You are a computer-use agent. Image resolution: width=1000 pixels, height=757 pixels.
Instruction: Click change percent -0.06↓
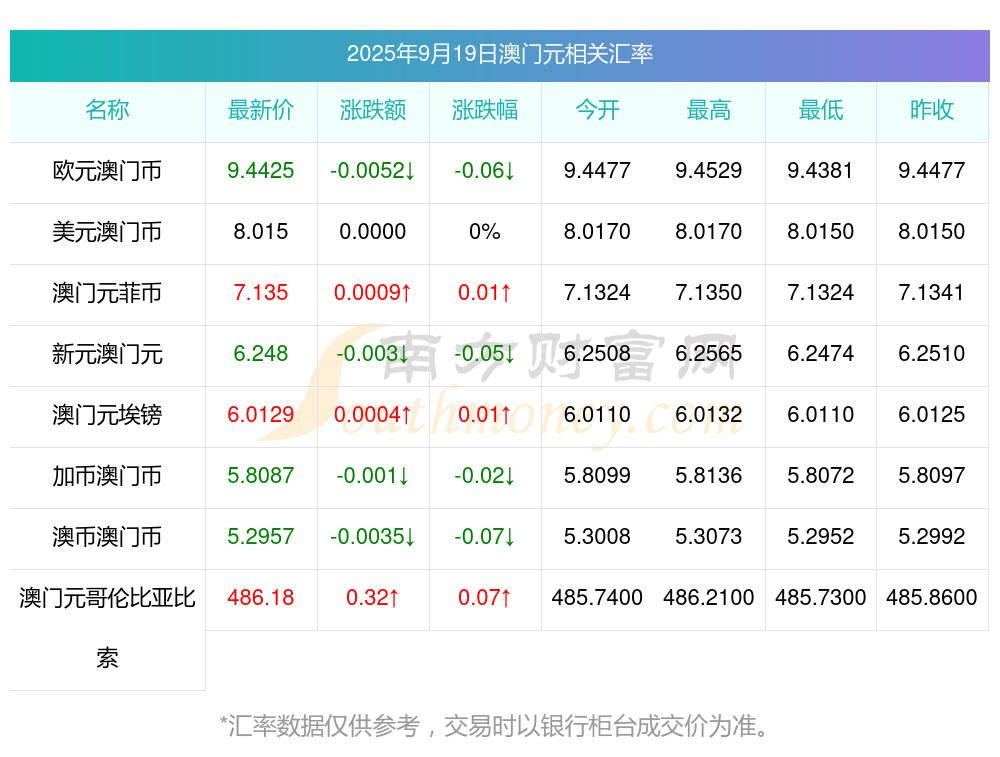[485, 170]
